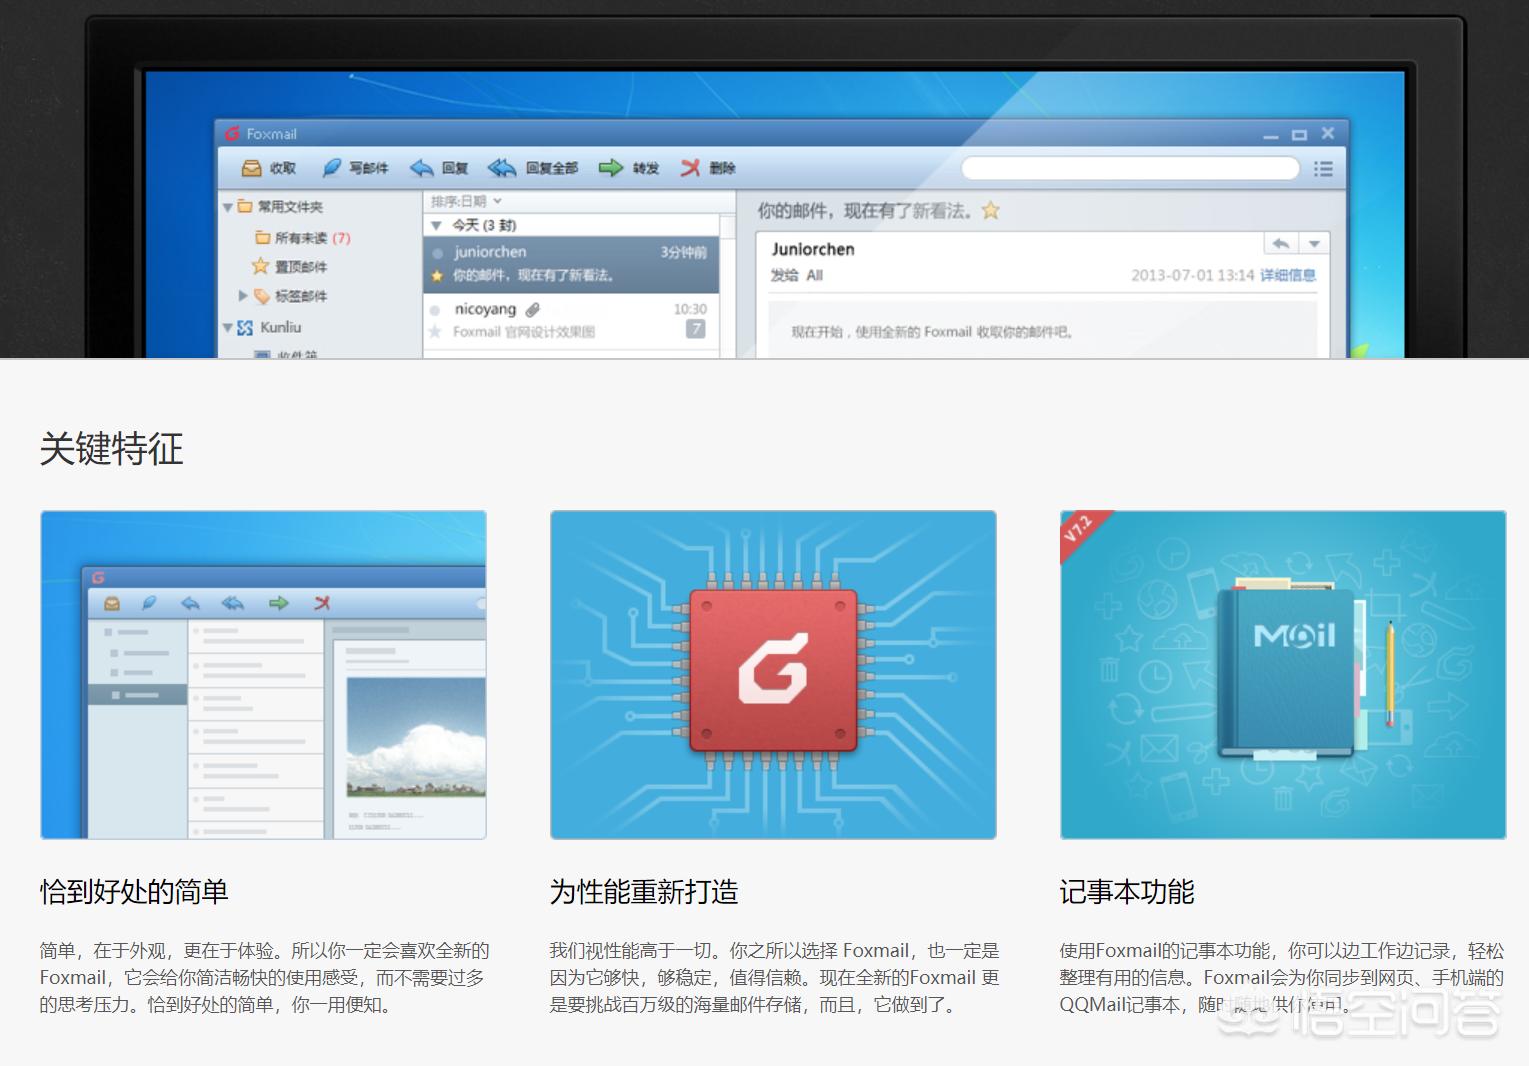
Task: Click the date '2013-07-01 13:14'
Action: pyautogui.click(x=1193, y=275)
